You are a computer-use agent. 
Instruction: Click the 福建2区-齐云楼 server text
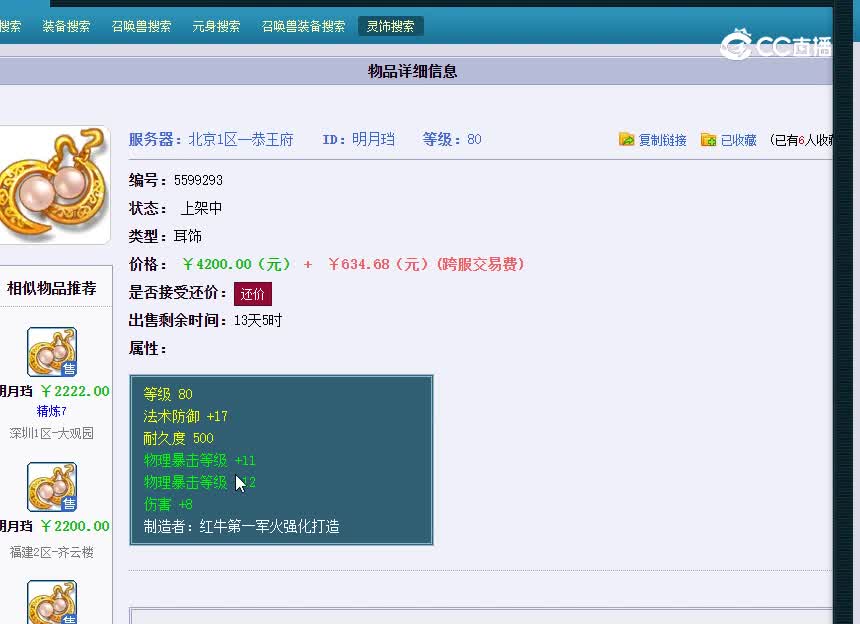point(52,552)
